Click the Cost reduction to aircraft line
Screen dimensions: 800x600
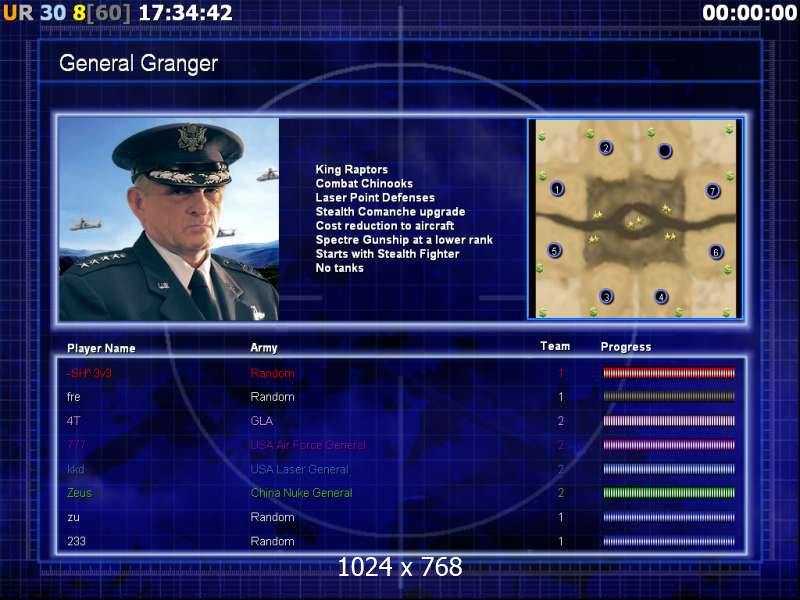[385, 226]
